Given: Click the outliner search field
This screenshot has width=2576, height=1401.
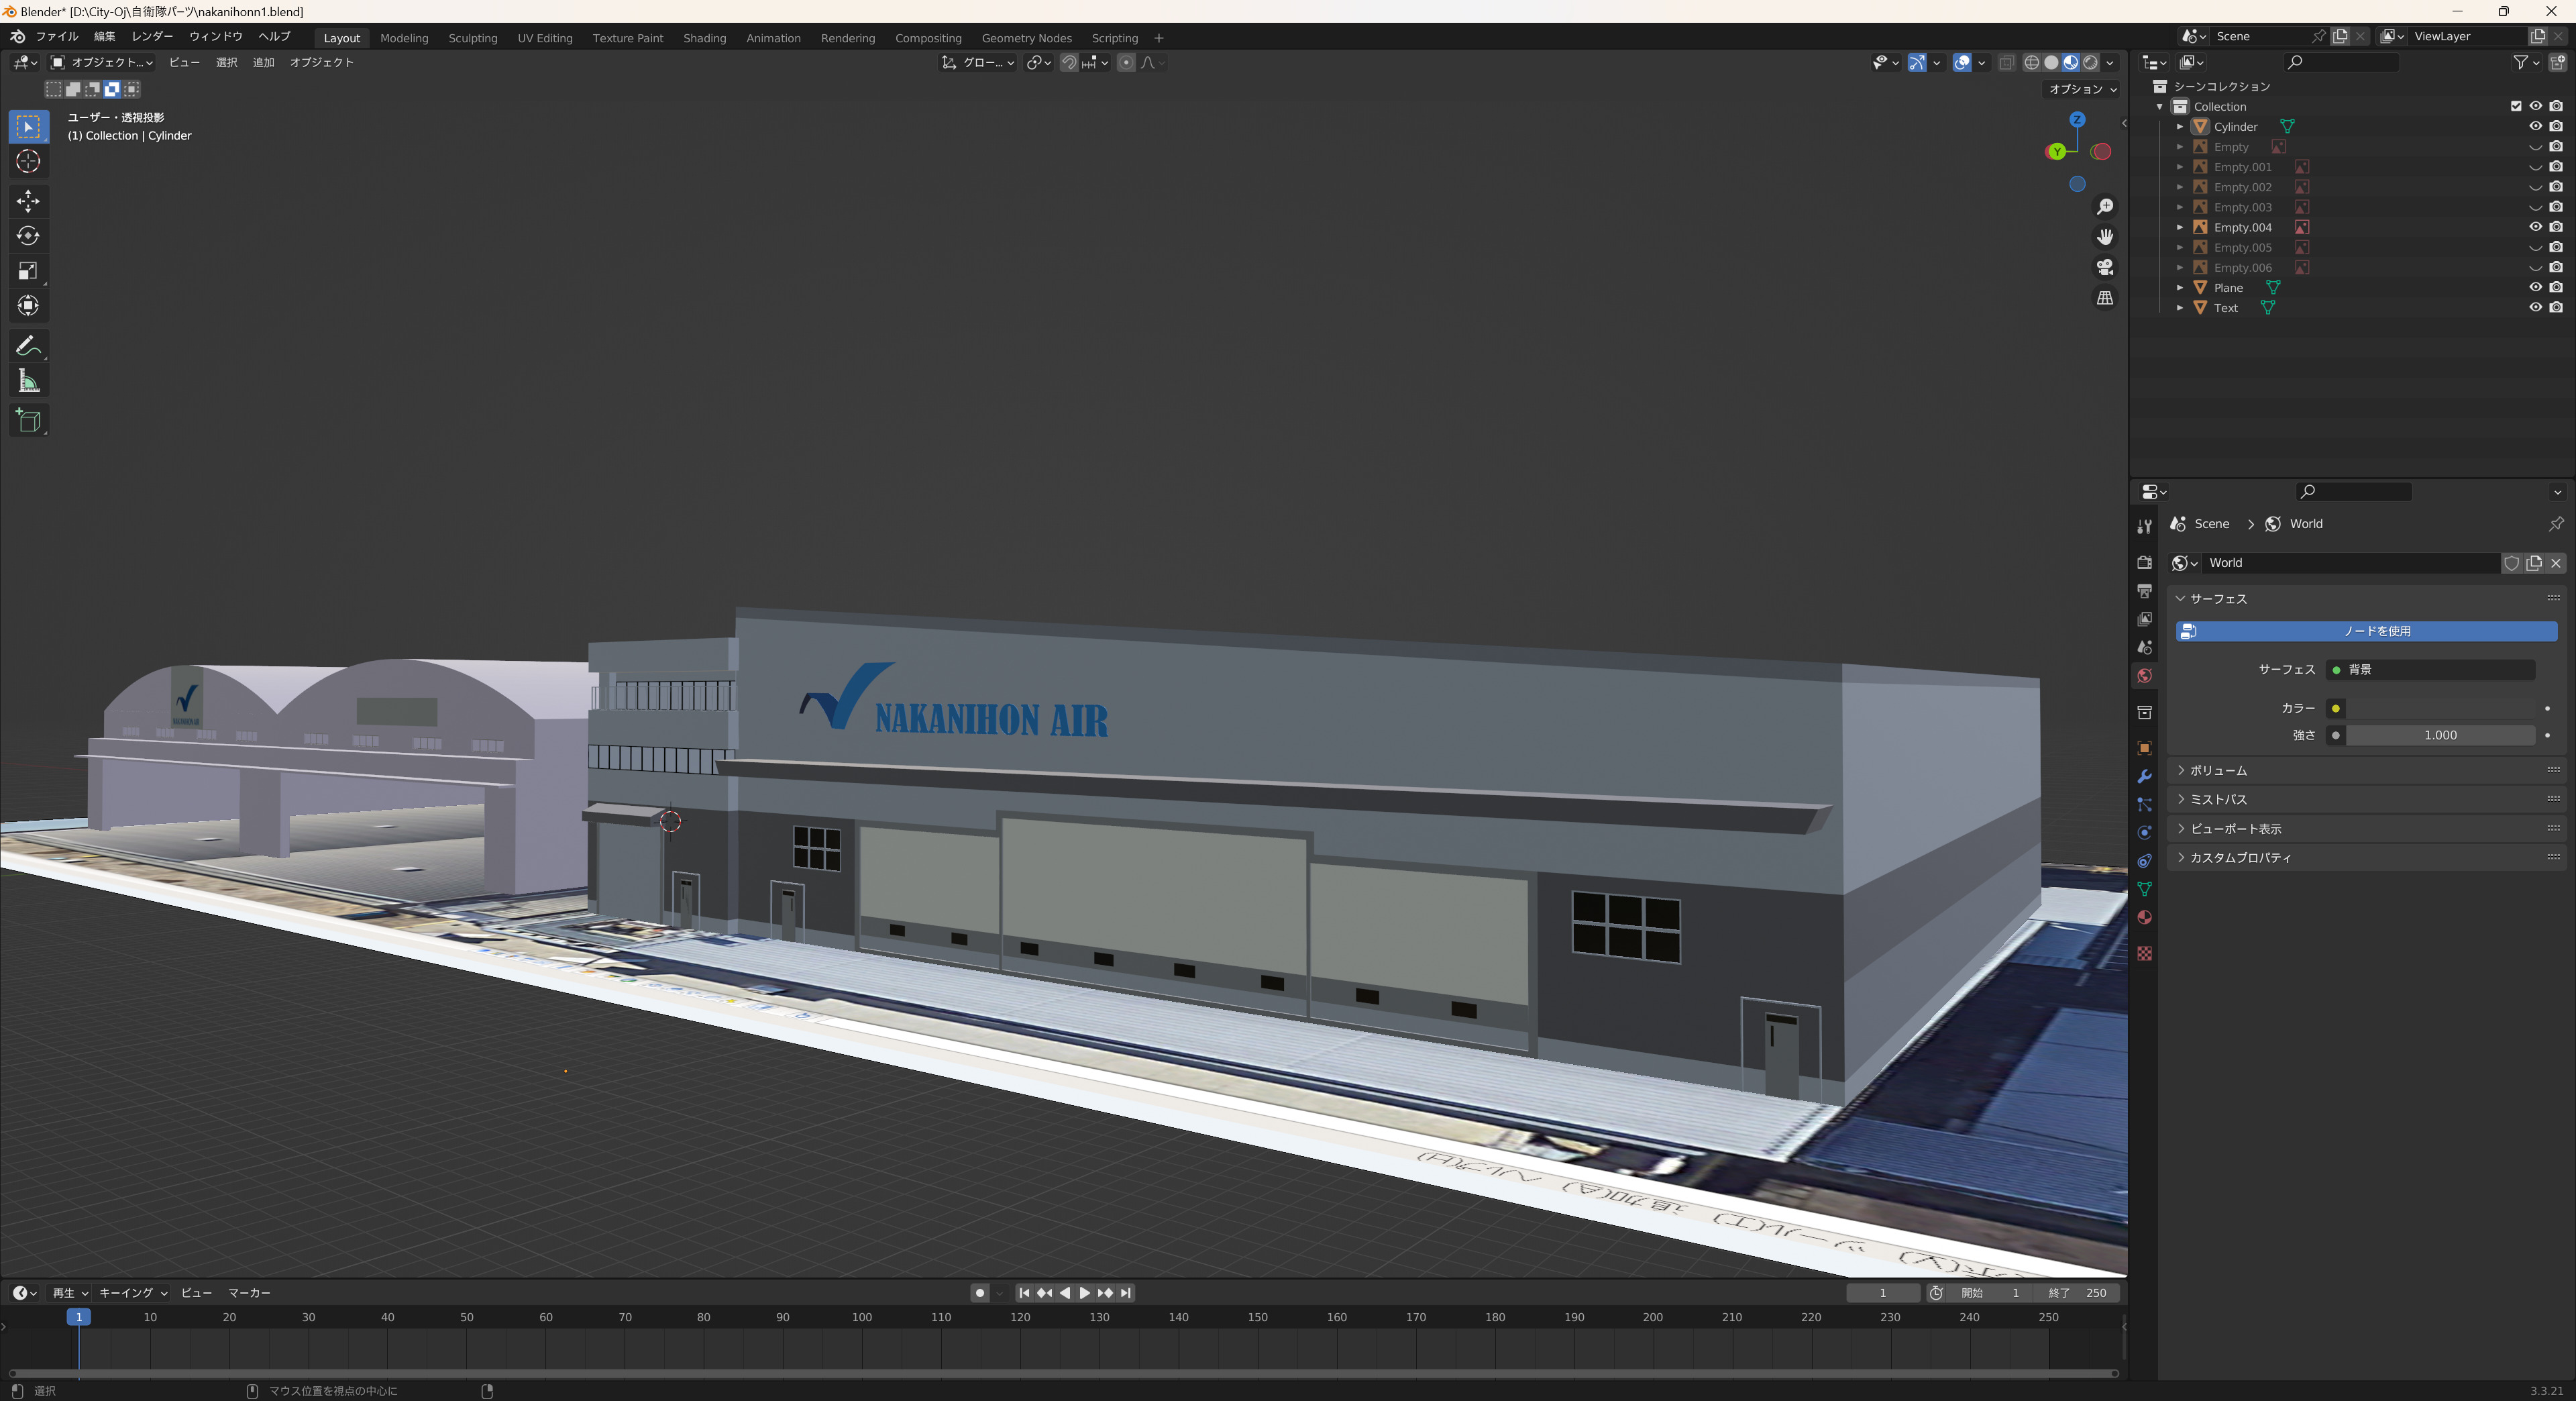Looking at the screenshot, I should click(x=2341, y=62).
